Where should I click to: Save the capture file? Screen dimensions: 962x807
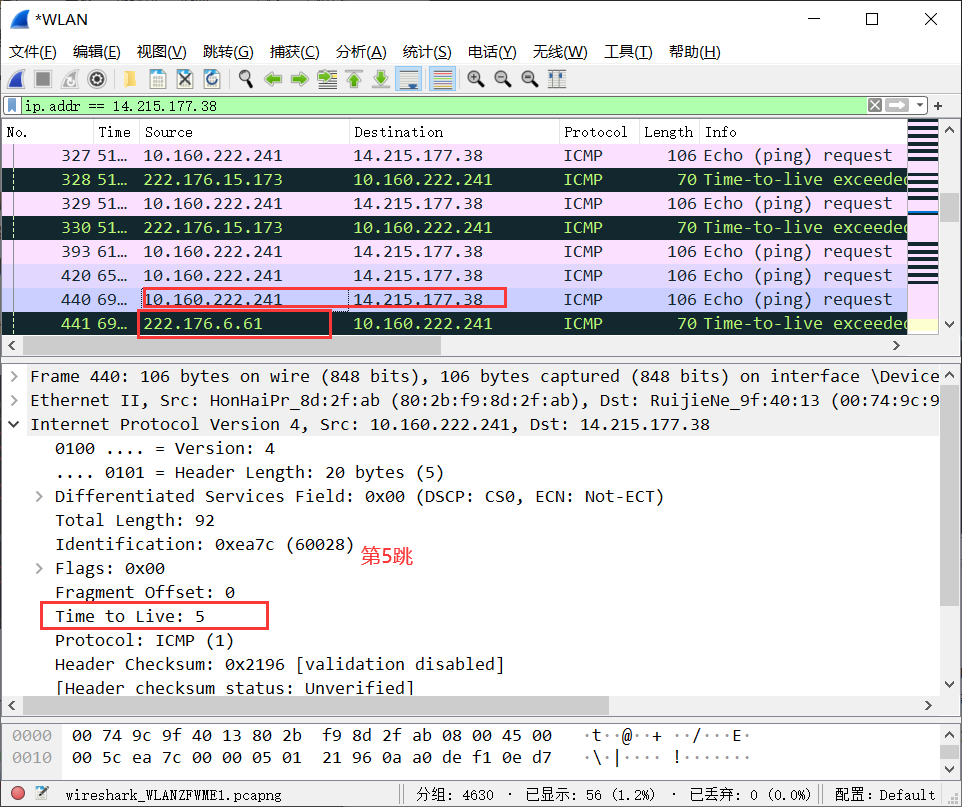158,79
